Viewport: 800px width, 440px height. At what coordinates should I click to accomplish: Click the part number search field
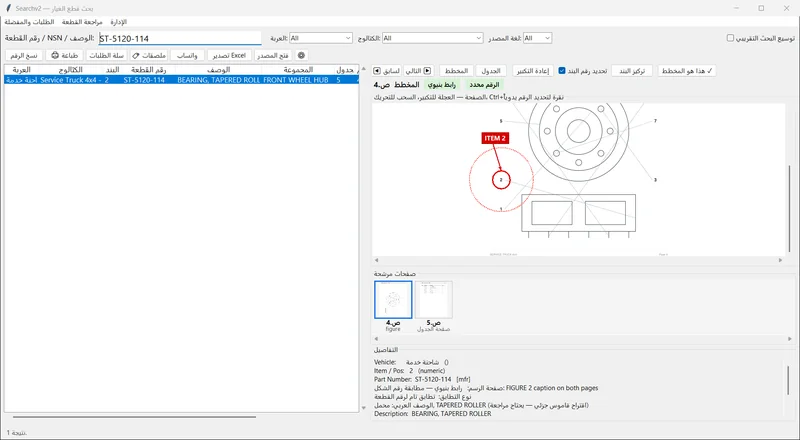pyautogui.click(x=180, y=38)
